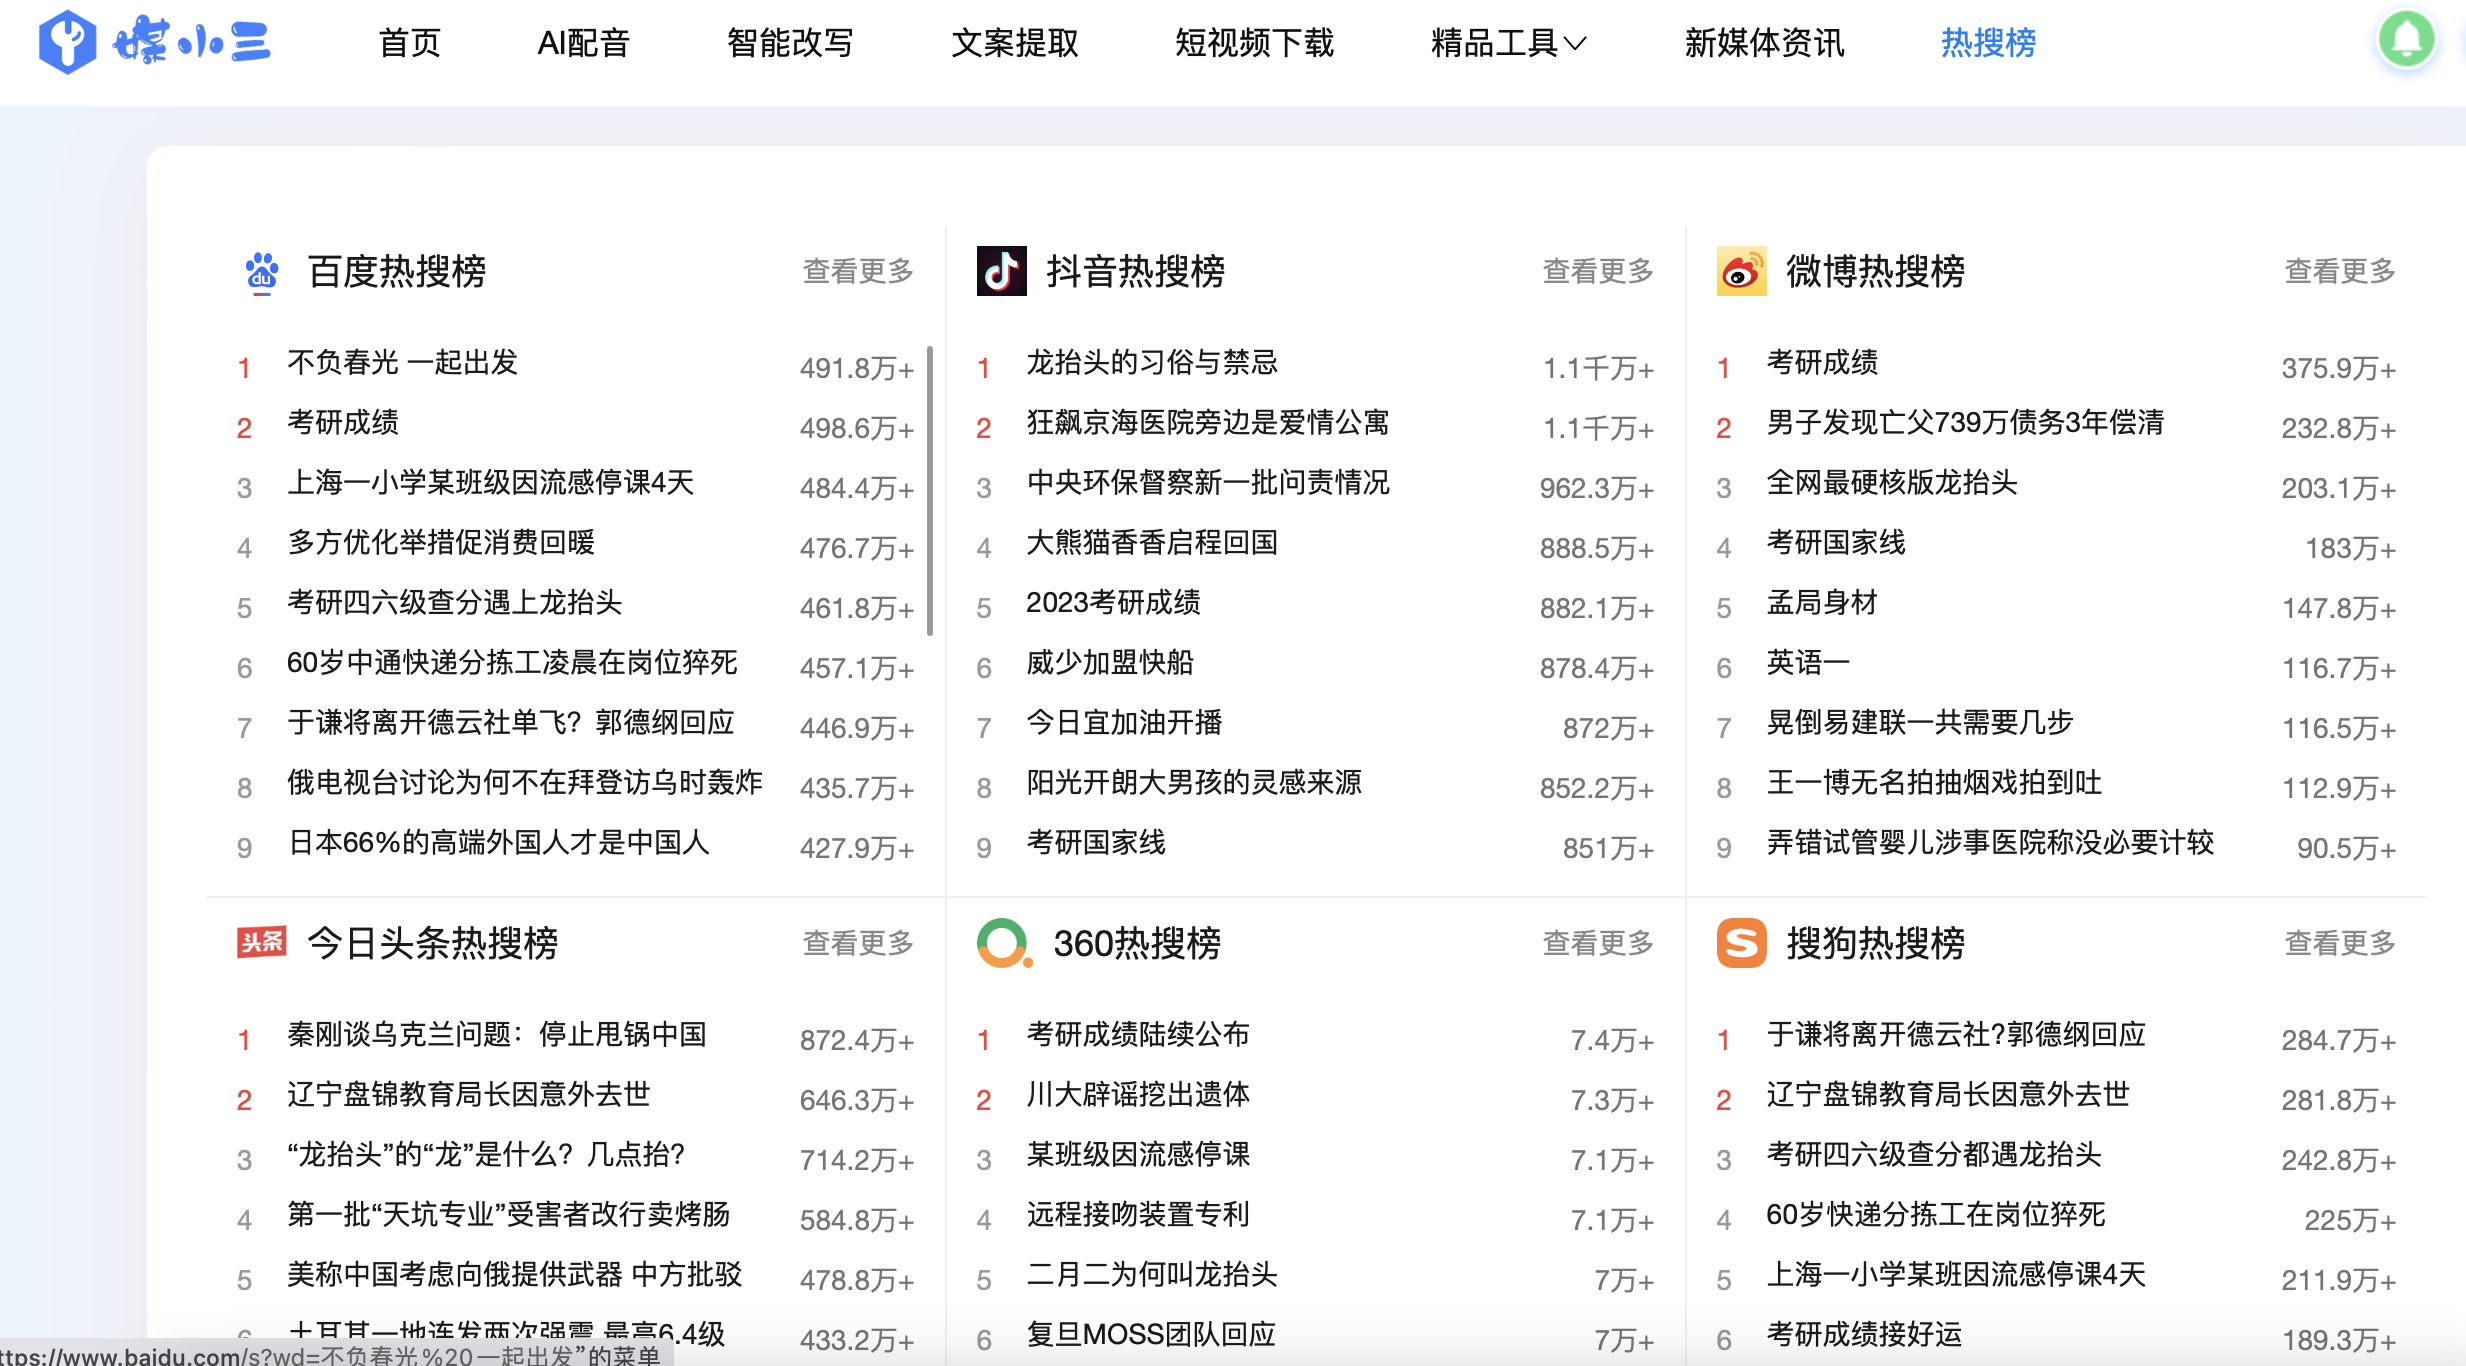Open the 新媒体资讯 menu item
Image resolution: width=2466 pixels, height=1366 pixels.
pyautogui.click(x=1765, y=43)
